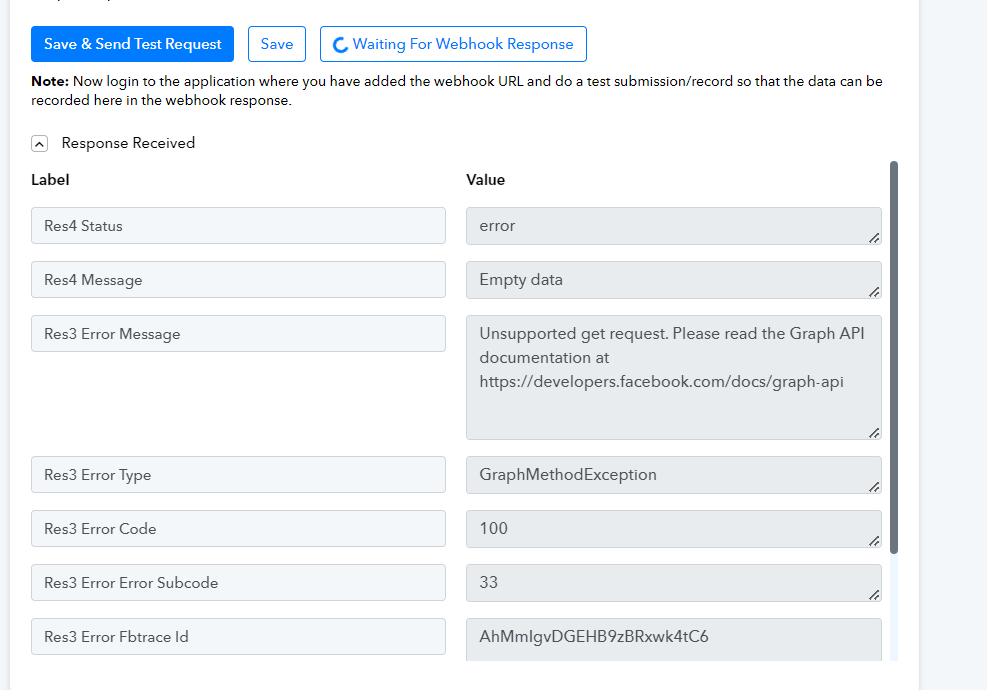Click resize handle of the 'error' value box

tap(874, 238)
